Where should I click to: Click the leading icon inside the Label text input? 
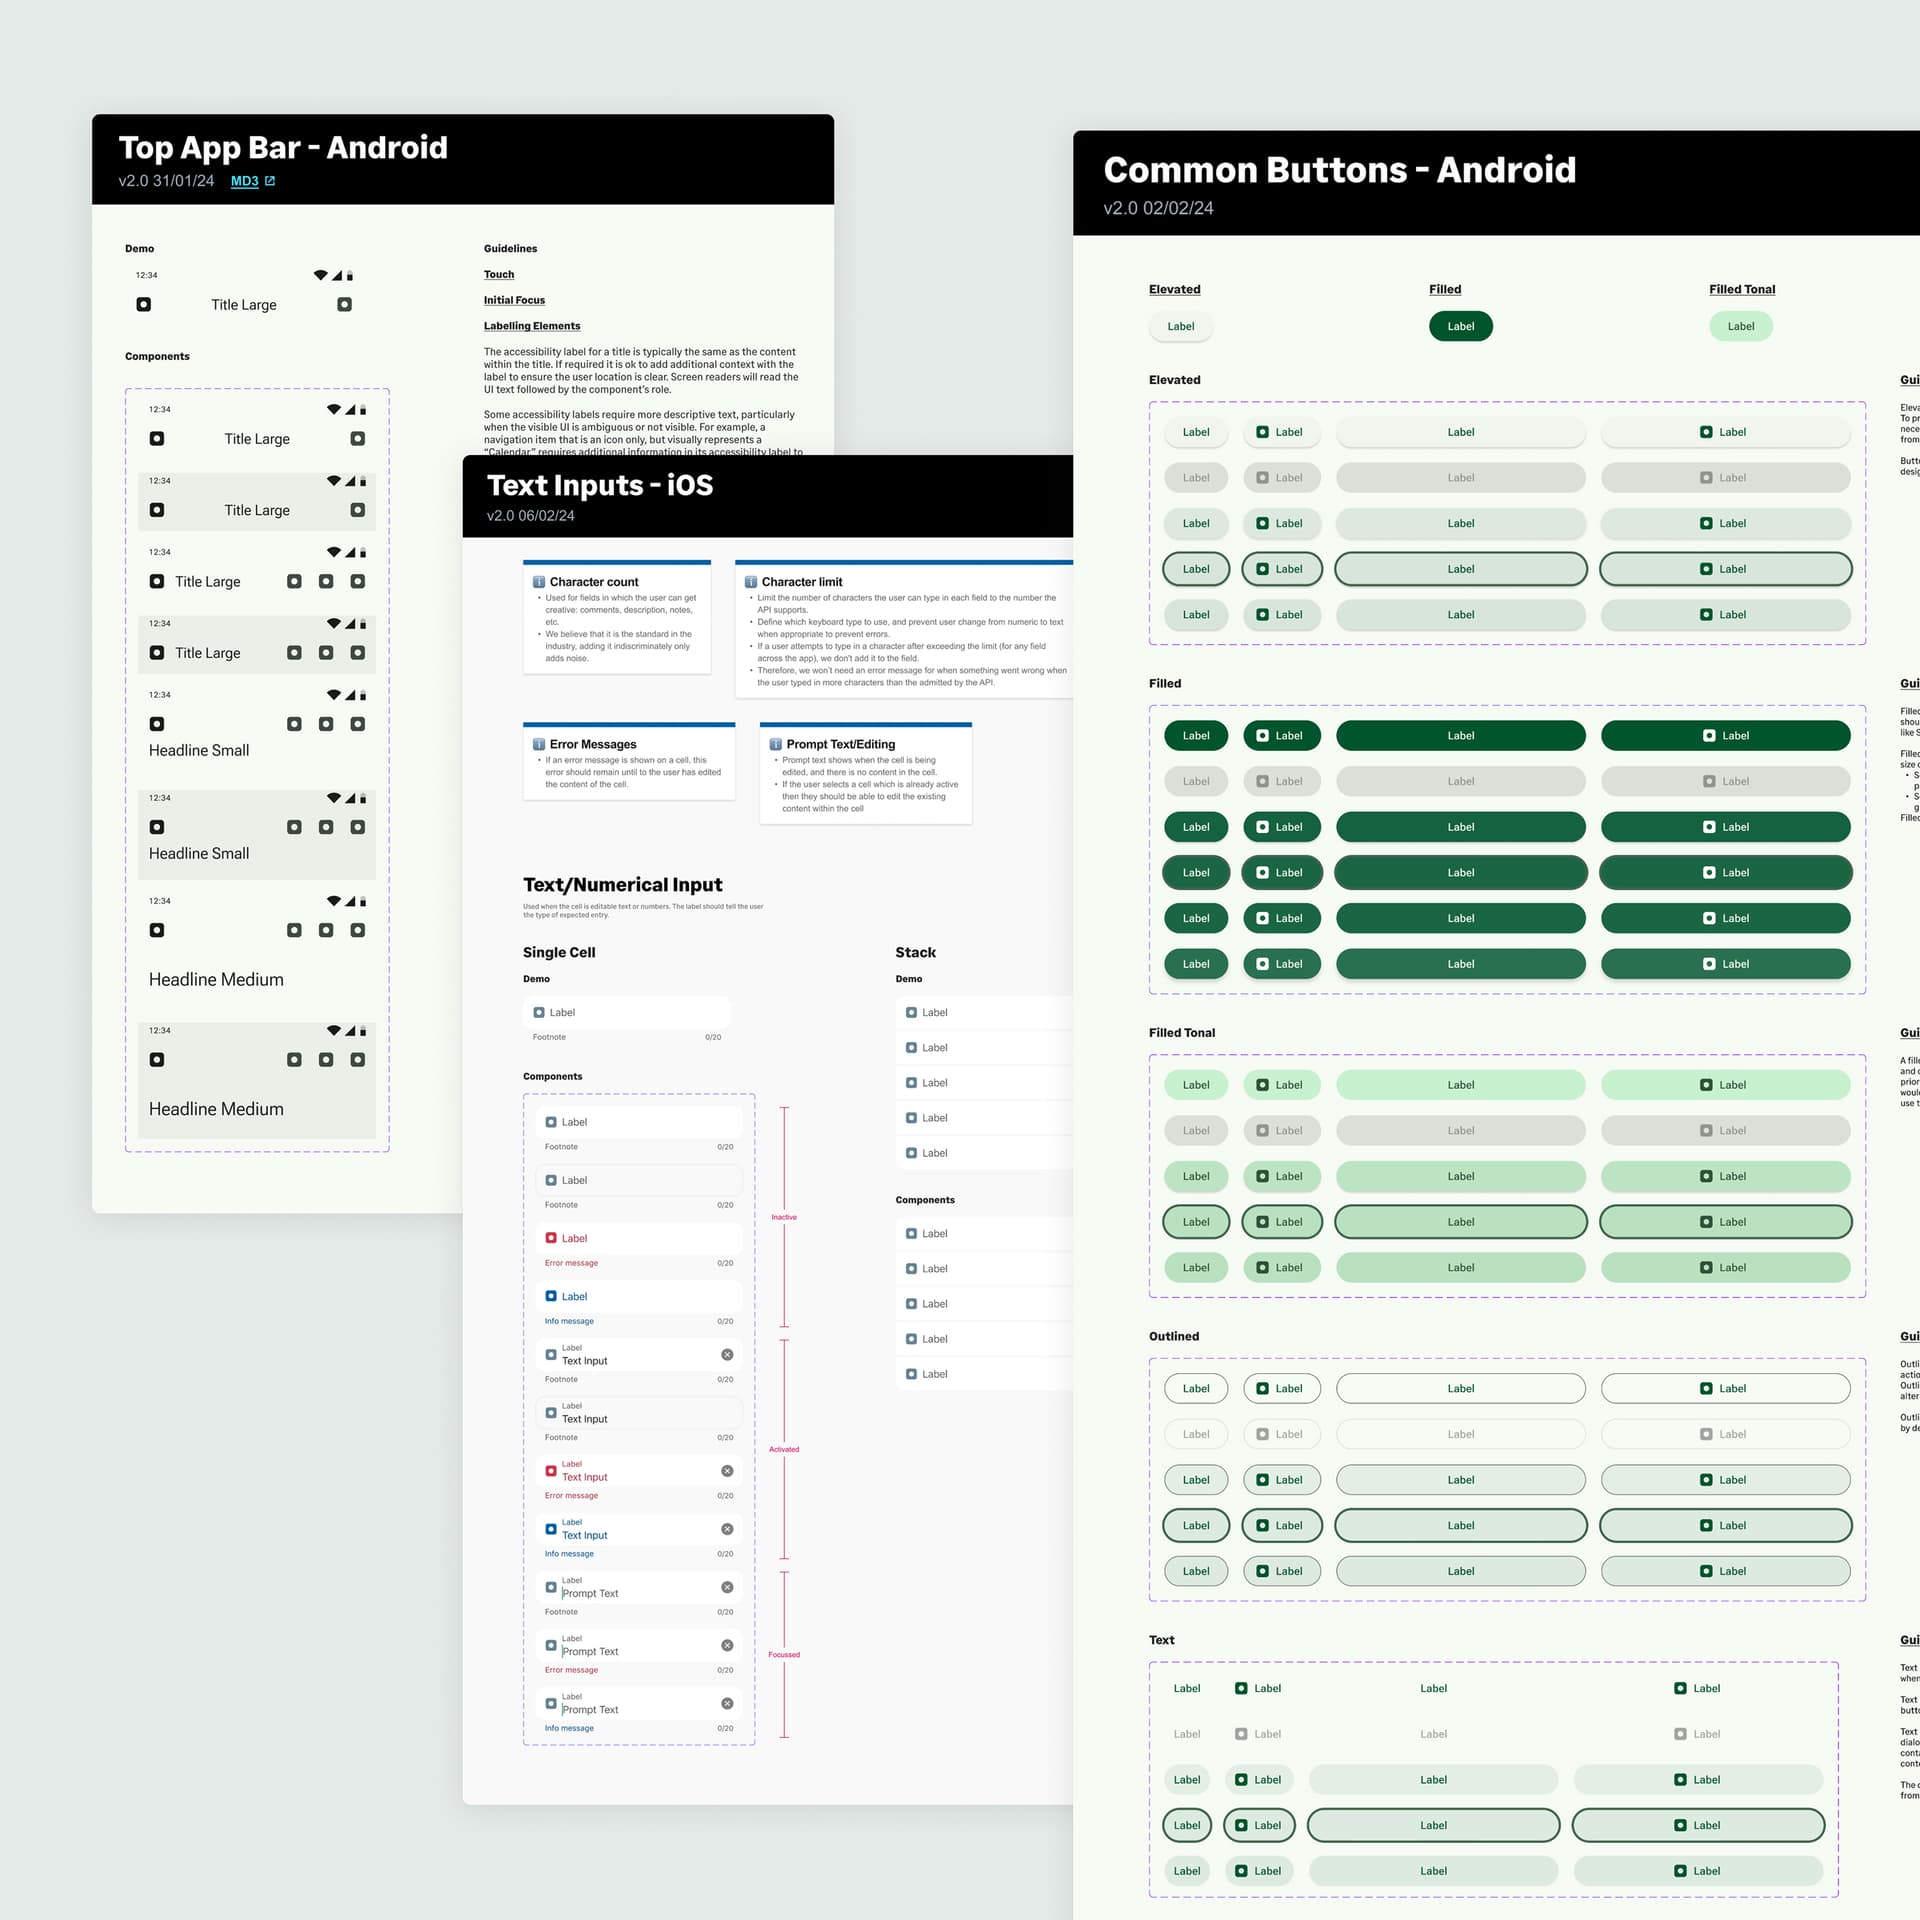coord(537,1012)
